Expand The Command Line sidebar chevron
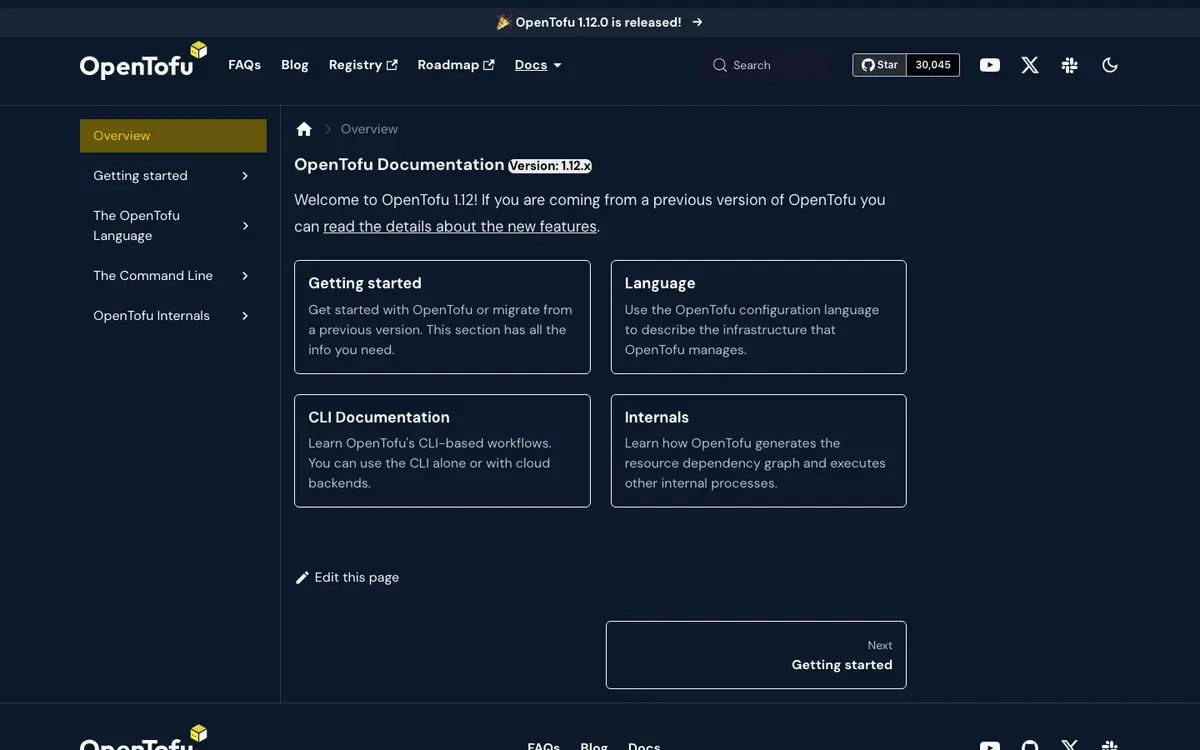 pyautogui.click(x=245, y=276)
